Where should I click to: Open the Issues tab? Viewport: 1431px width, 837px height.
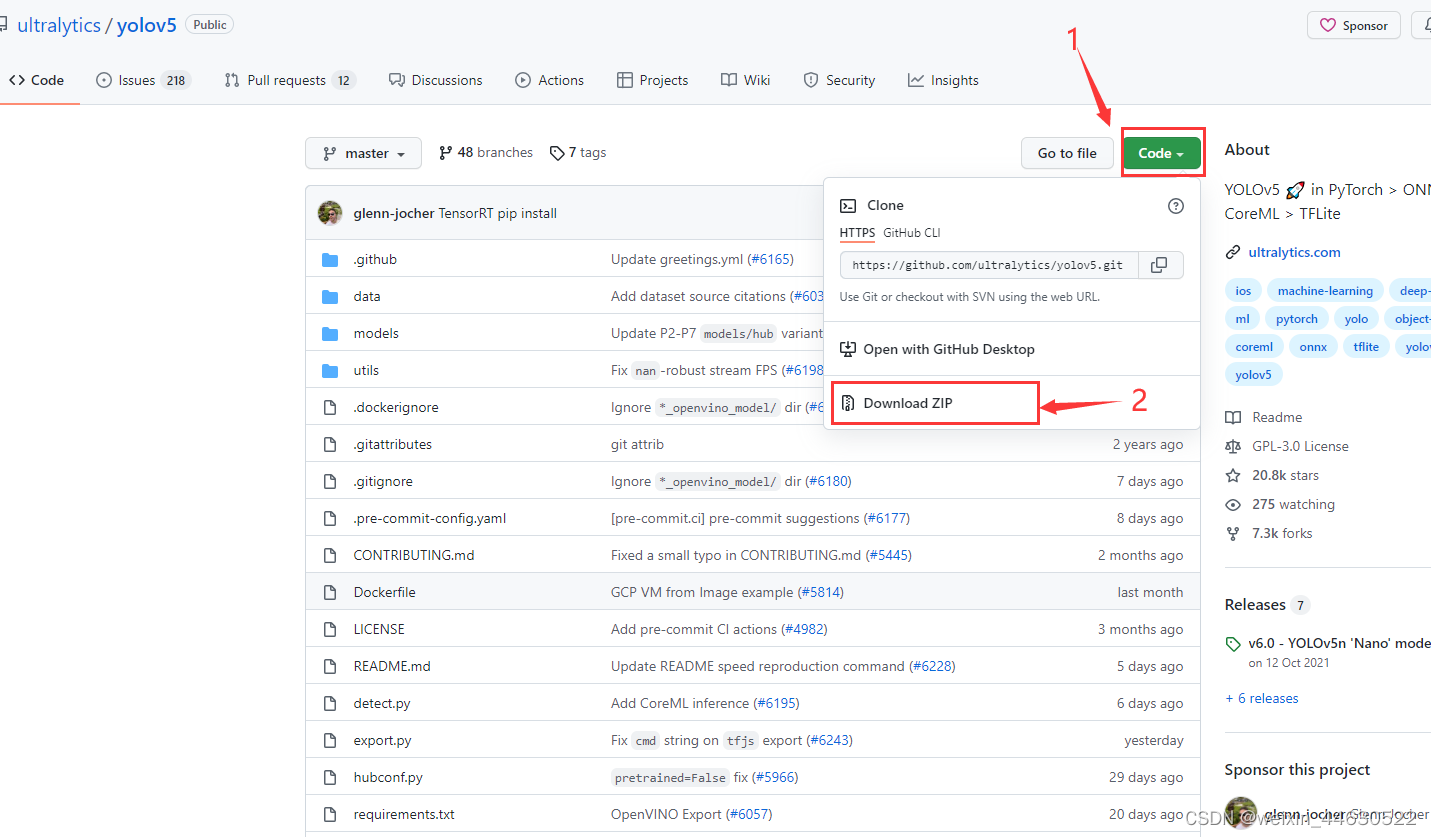143,80
